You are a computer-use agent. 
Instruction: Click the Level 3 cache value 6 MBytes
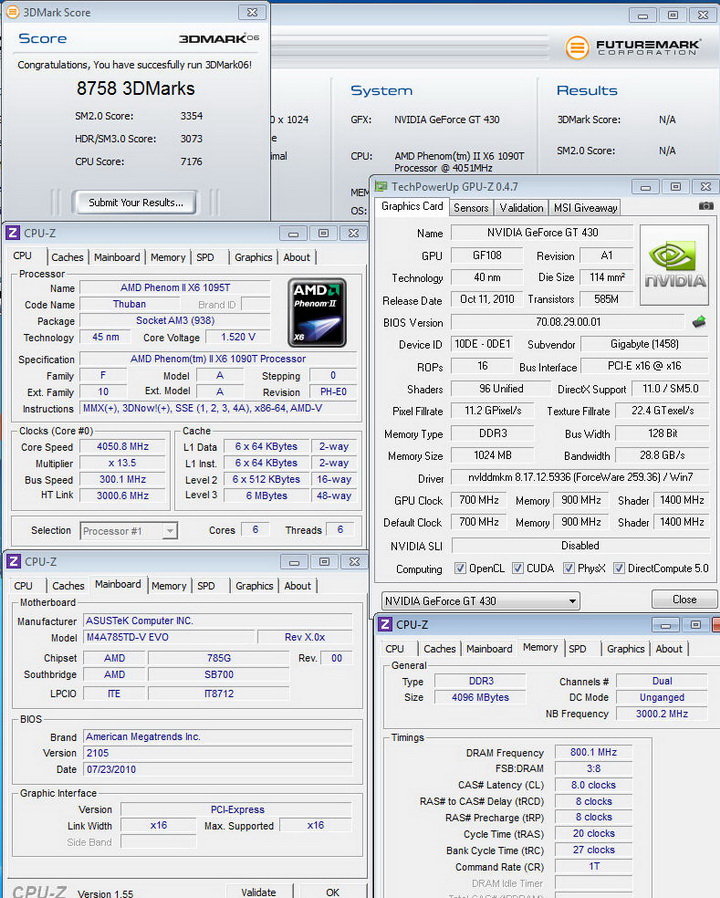(266, 495)
